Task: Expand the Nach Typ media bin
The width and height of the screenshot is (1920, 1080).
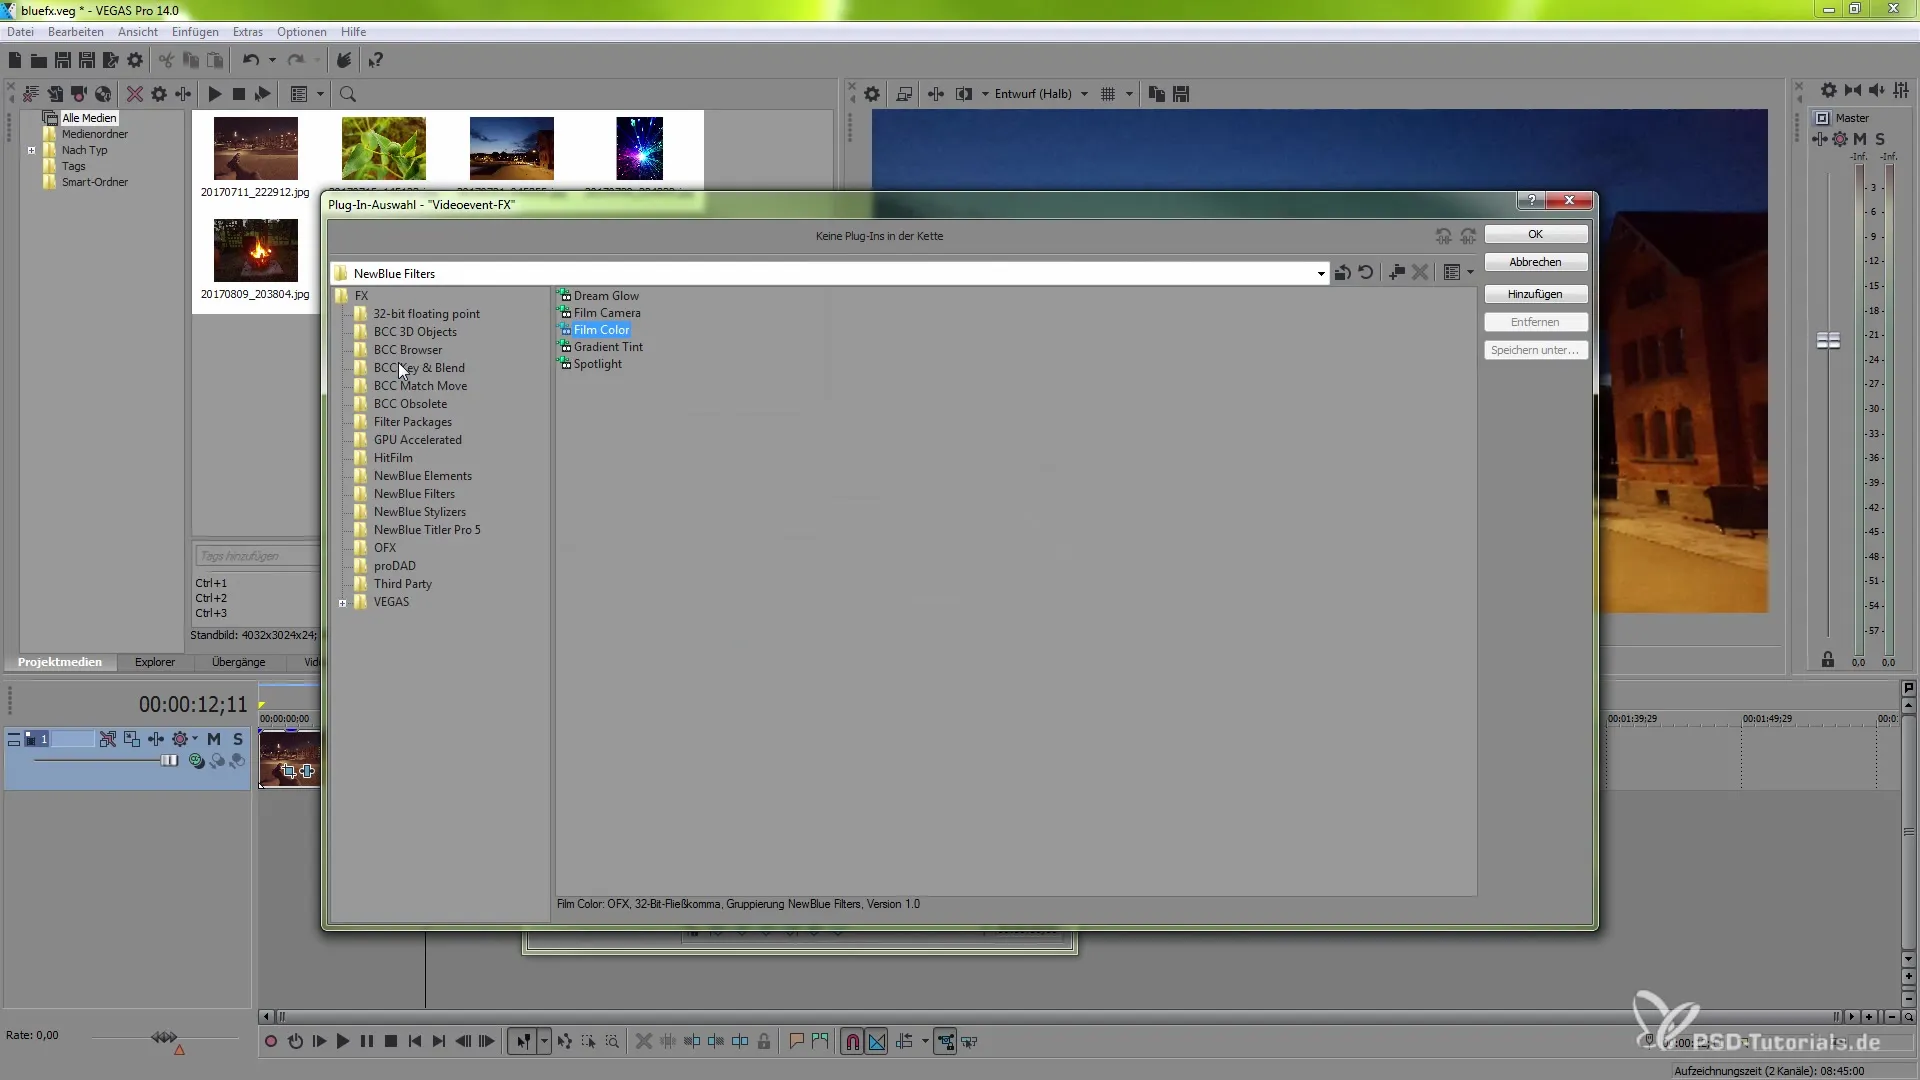Action: (31, 151)
